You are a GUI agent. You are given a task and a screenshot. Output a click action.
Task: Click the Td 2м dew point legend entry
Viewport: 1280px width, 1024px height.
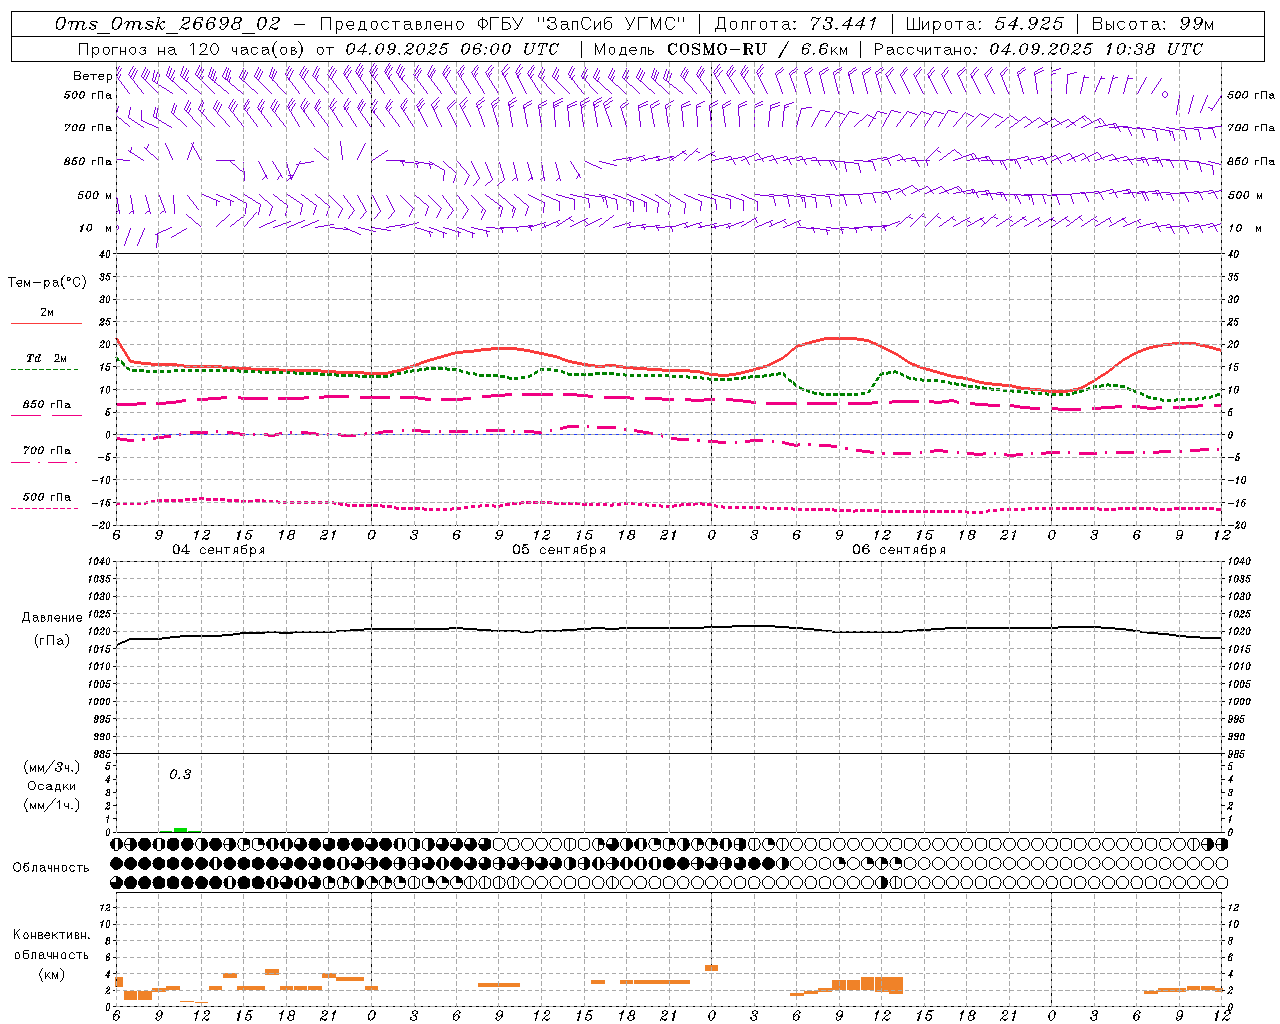tap(47, 358)
